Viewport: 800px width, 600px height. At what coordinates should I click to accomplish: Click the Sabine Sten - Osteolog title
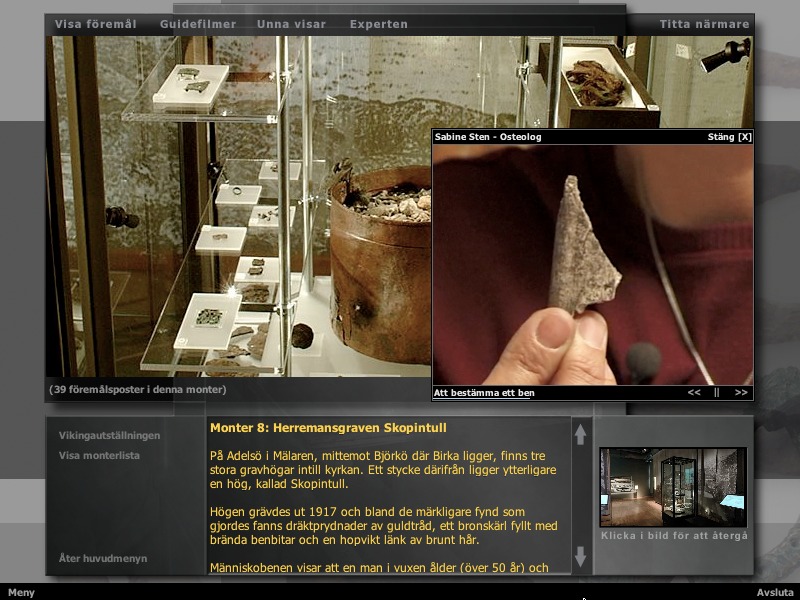pos(488,137)
